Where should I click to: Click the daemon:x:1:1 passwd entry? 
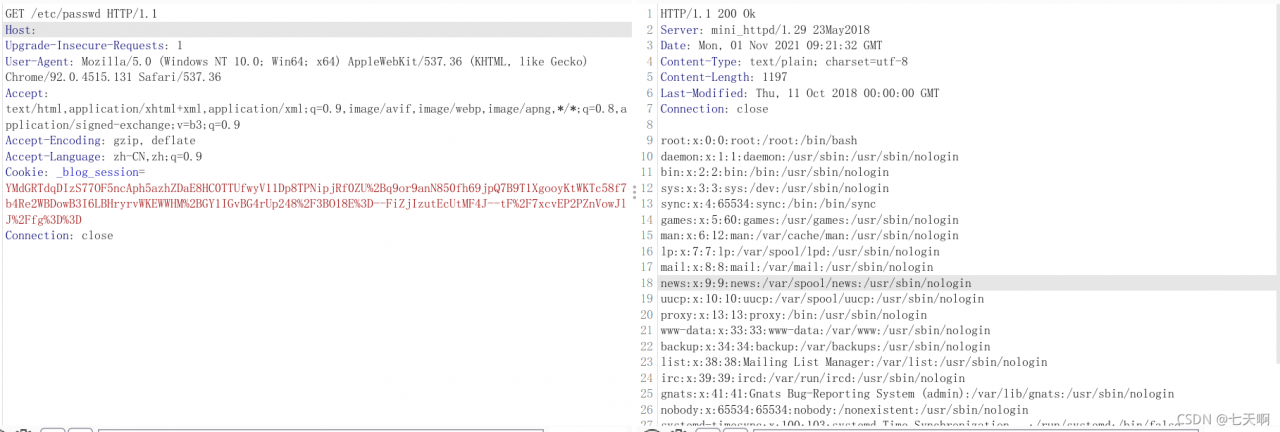(x=809, y=157)
